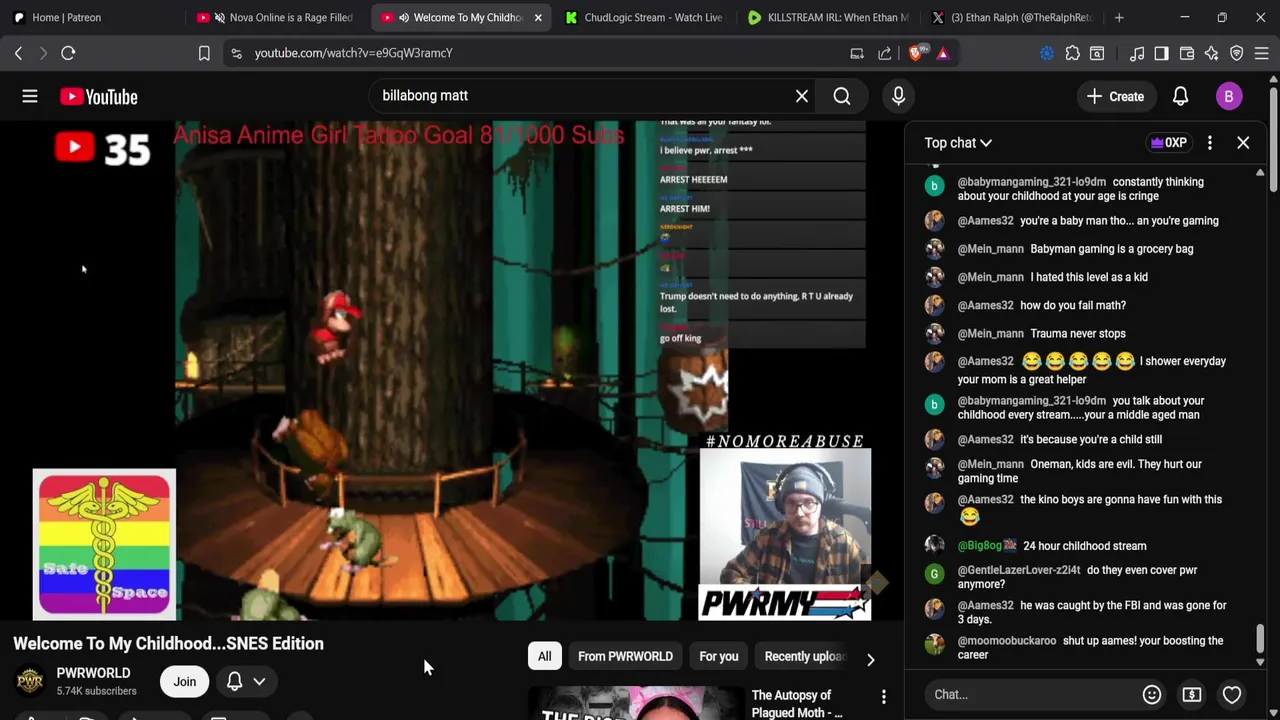1280x720 pixels.
Task: Open the browser extensions puzzle icon
Action: coord(1072,53)
